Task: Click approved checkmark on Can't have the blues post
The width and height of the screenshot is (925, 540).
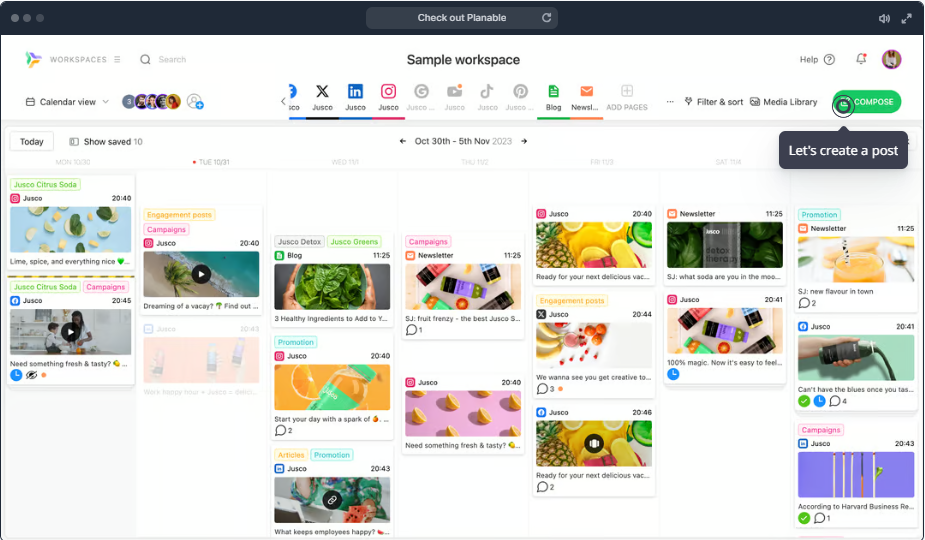Action: pos(804,401)
